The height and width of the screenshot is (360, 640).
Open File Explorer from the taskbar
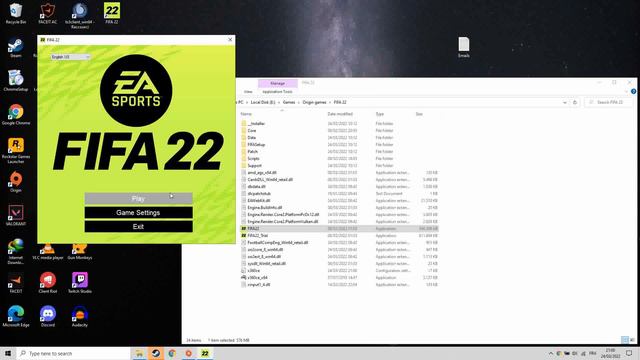coord(139,353)
